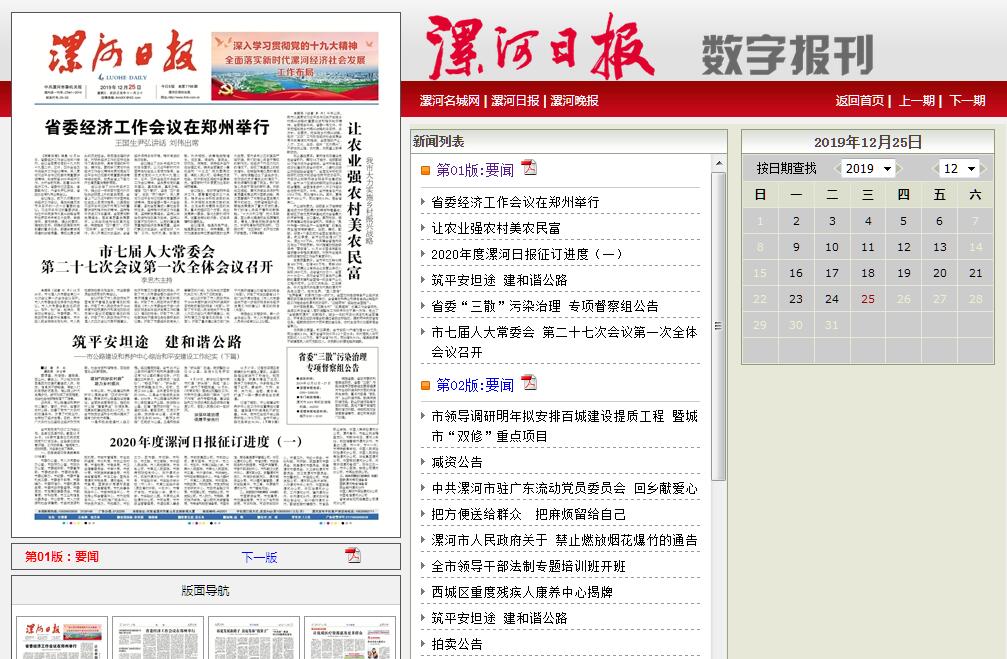Open the article 省委经济工作会议在郑州举行 from the list
1007x659 pixels.
click(515, 202)
